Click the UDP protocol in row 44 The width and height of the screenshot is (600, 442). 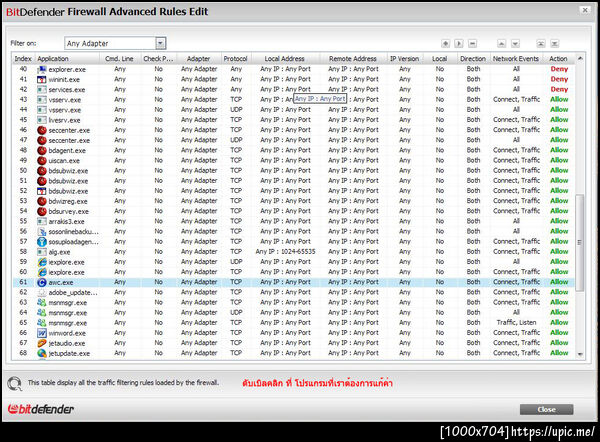[236, 110]
